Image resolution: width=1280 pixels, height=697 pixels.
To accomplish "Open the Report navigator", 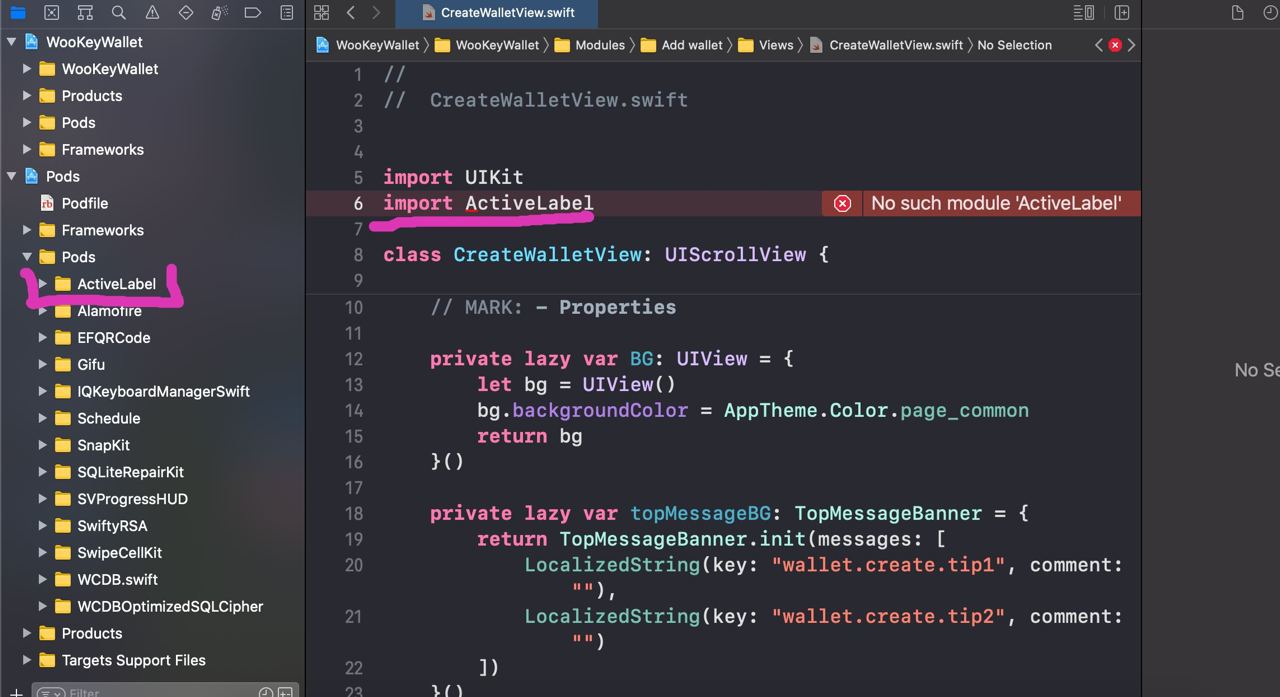I will (x=287, y=13).
